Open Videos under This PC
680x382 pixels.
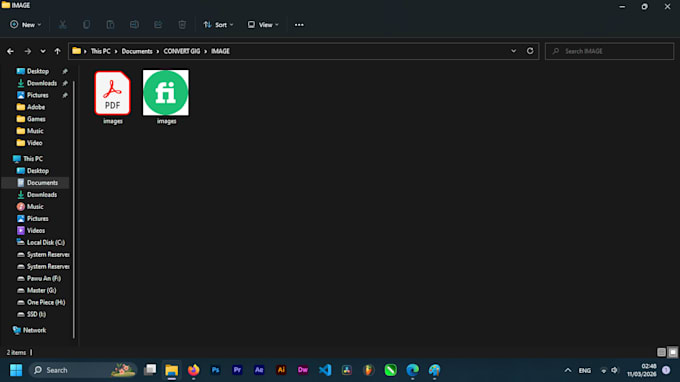pyautogui.click(x=36, y=231)
